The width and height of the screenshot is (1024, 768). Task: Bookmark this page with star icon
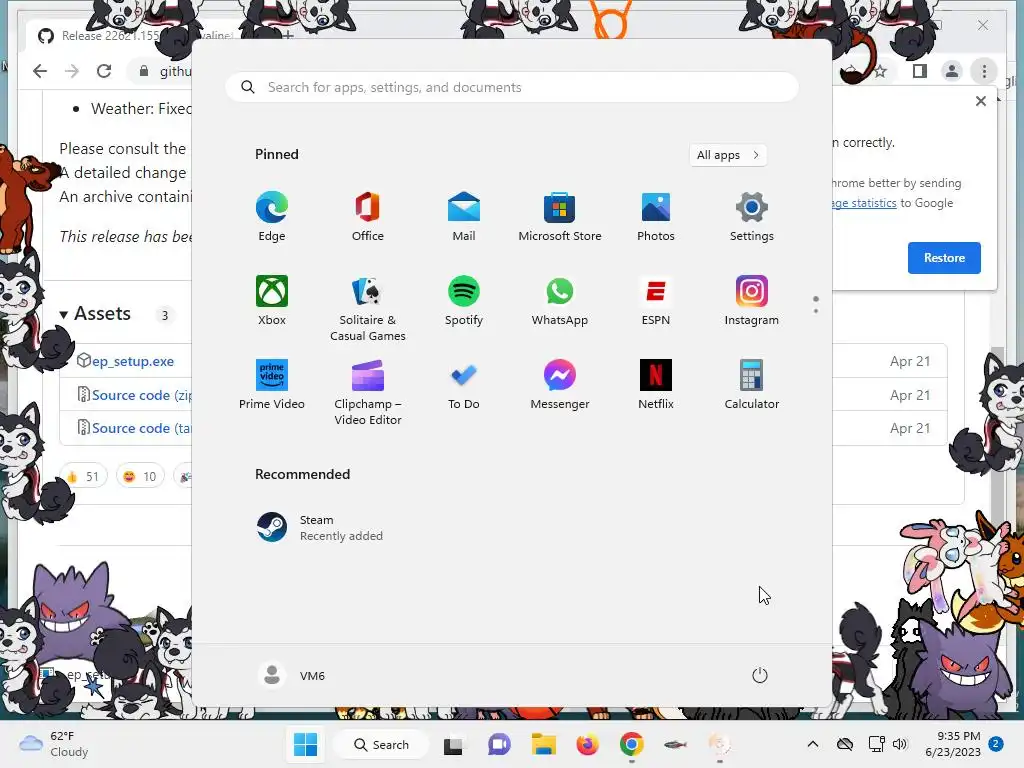click(x=881, y=71)
